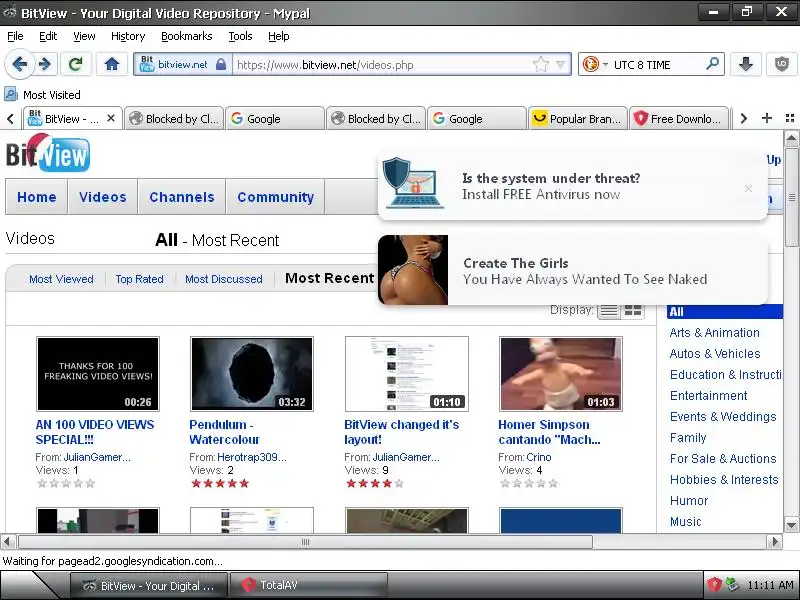
Task: Click horizontal scrollbar left arrow
Action: tap(7, 541)
